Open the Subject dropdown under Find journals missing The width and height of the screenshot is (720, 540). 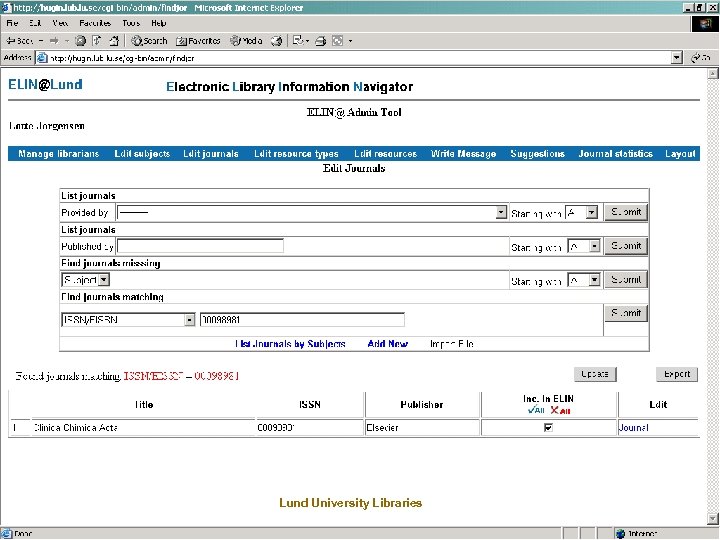coord(85,280)
